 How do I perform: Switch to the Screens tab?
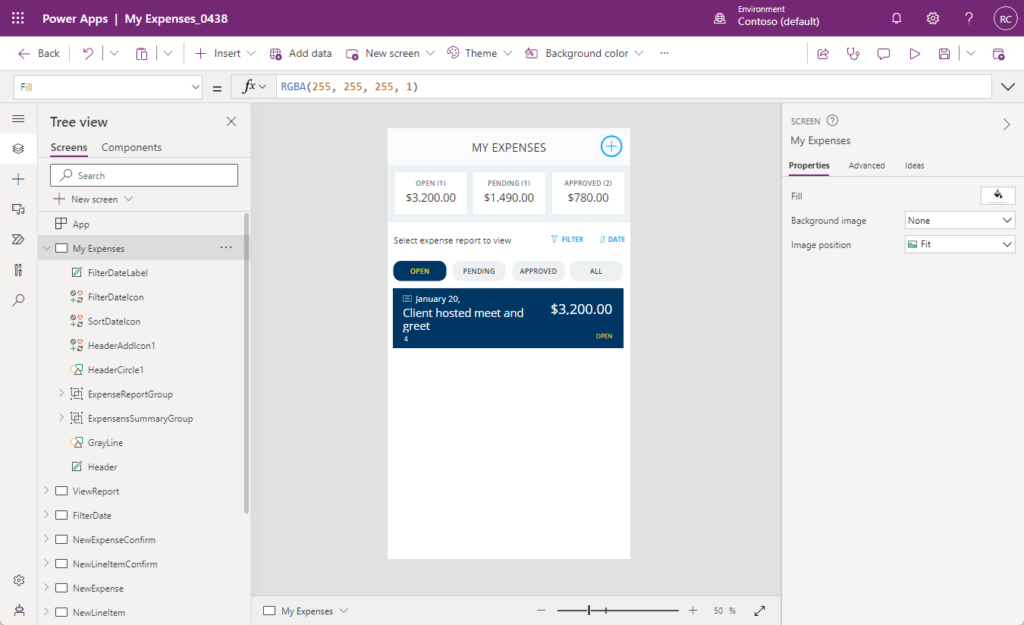[x=69, y=148]
